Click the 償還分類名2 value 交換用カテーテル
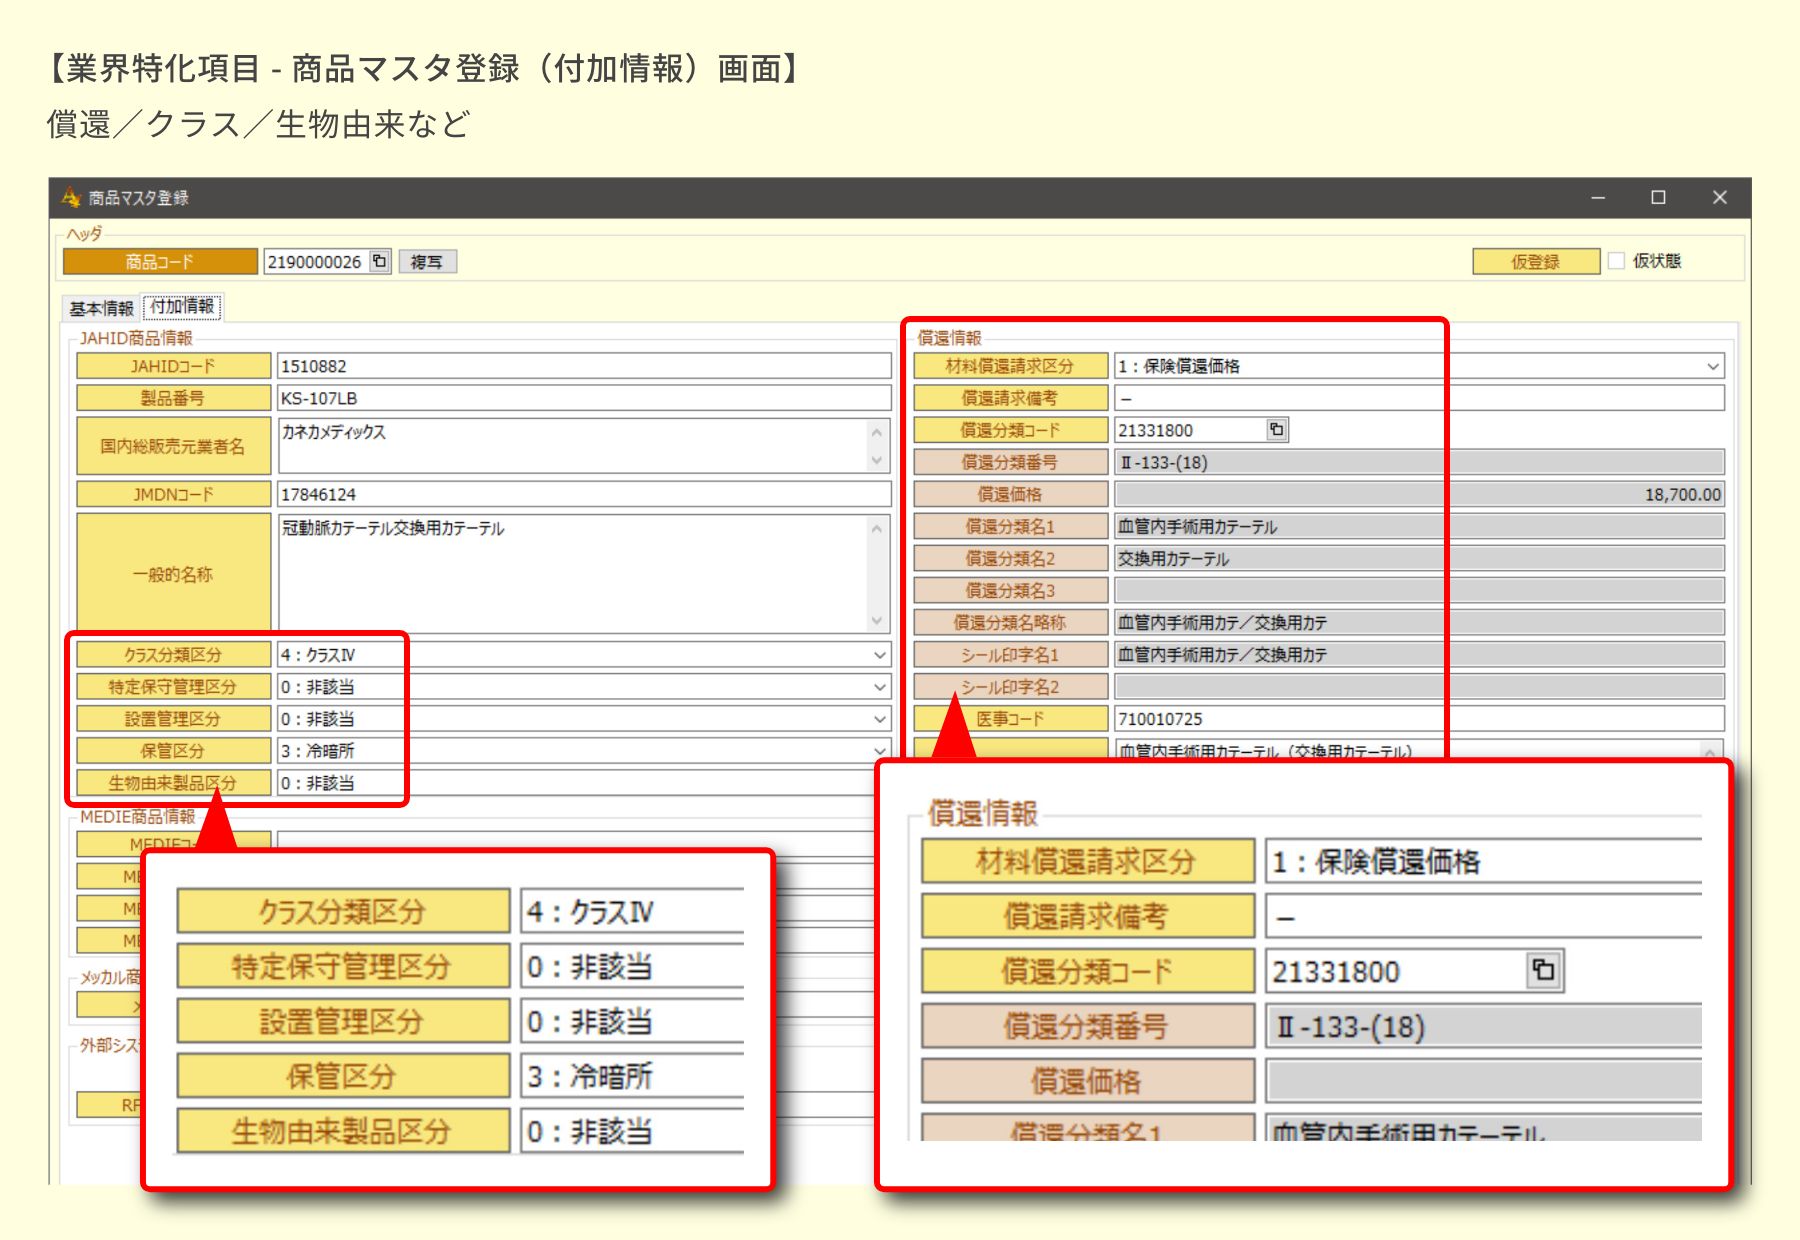 1419,558
